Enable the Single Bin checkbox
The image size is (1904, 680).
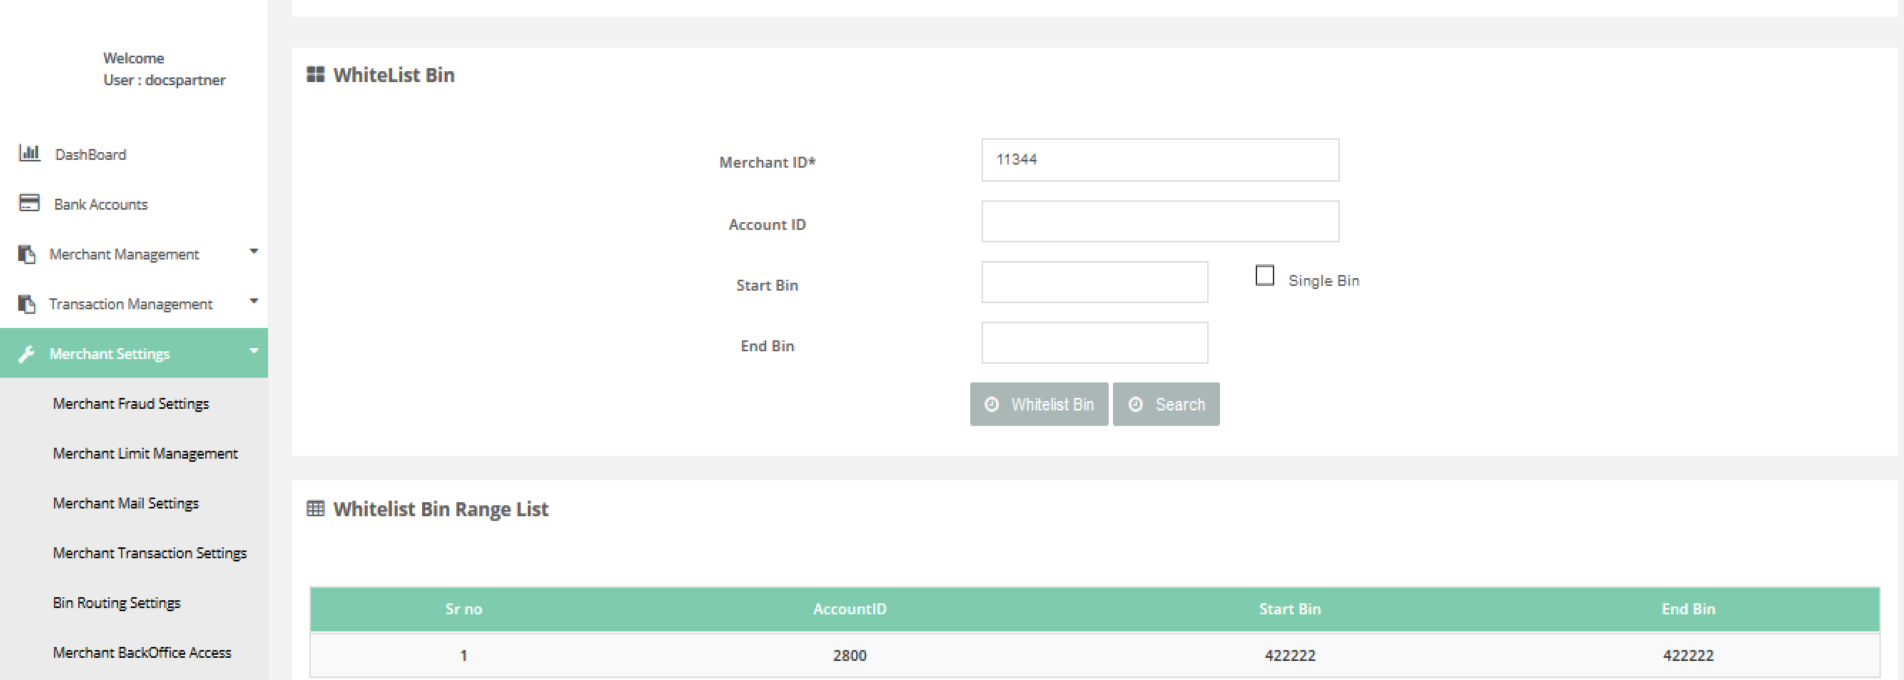(1265, 276)
